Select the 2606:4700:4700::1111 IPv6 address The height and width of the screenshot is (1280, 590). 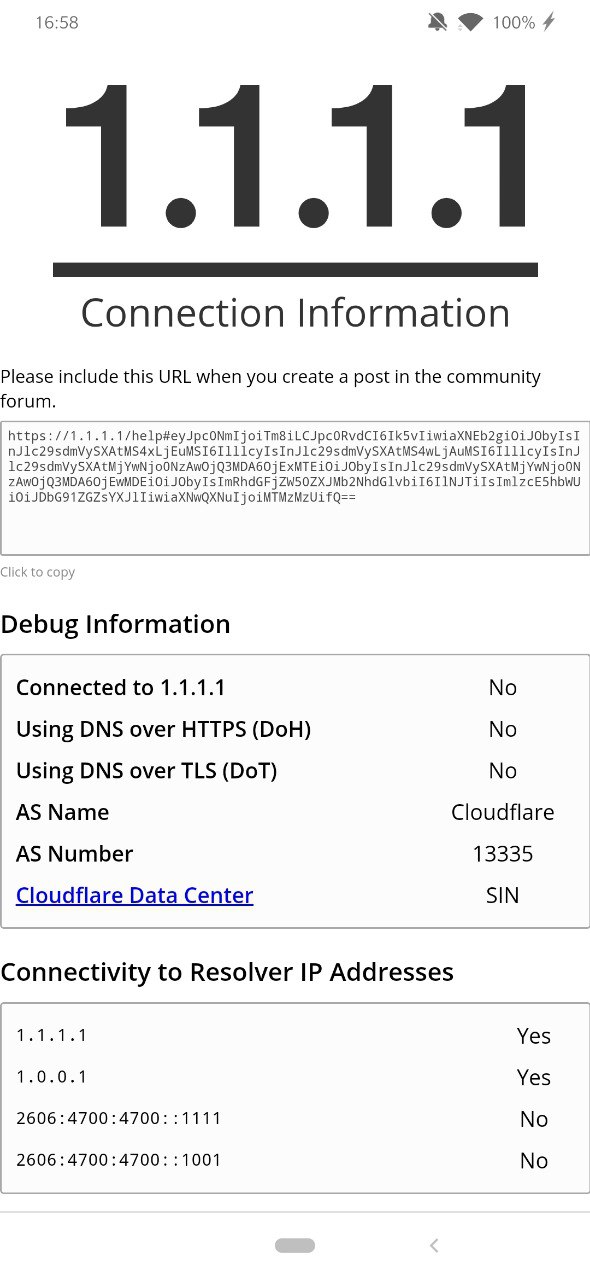point(119,1118)
